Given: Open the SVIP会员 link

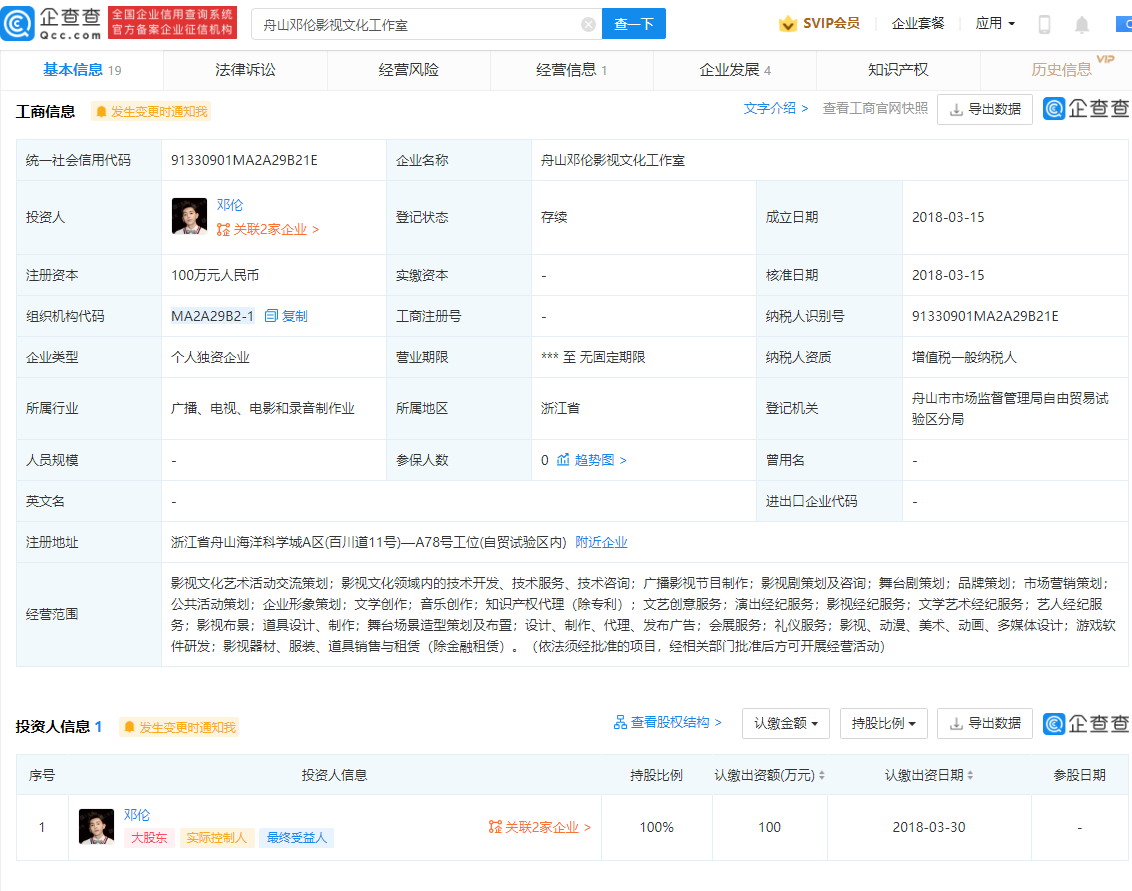Looking at the screenshot, I should tap(831, 23).
